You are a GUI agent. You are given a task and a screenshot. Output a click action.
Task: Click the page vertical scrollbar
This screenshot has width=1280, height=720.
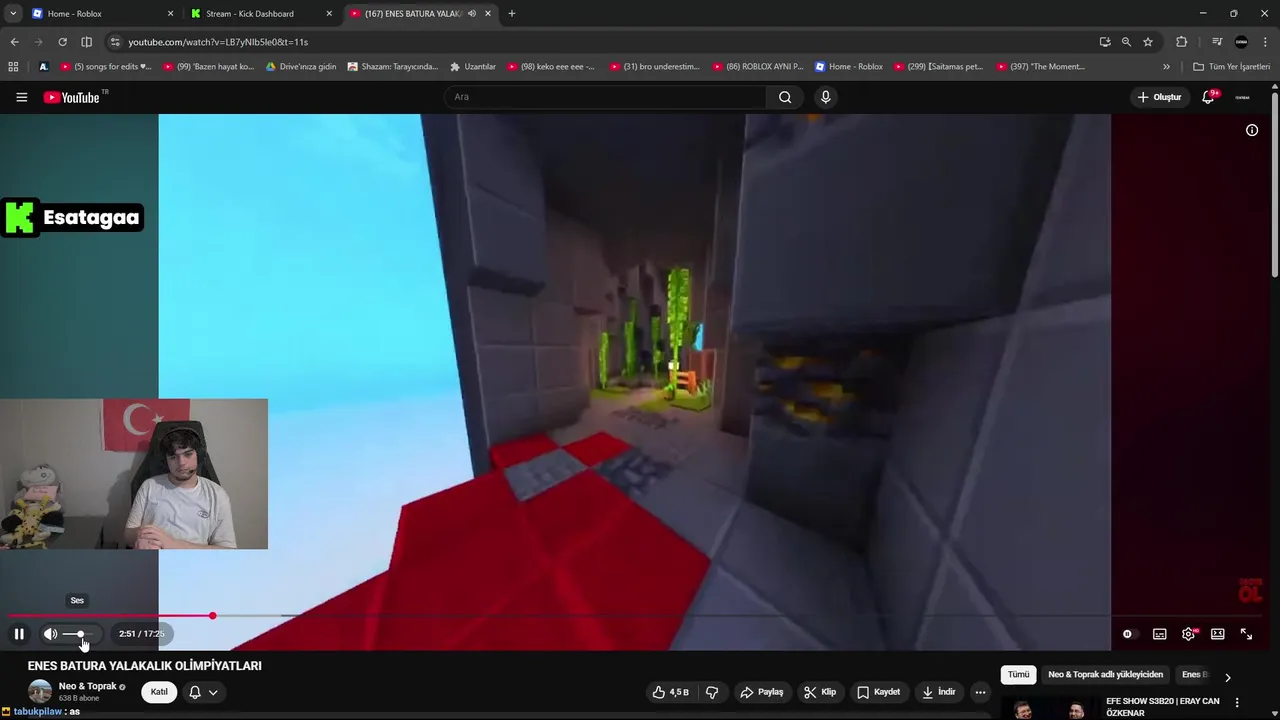click(1275, 185)
